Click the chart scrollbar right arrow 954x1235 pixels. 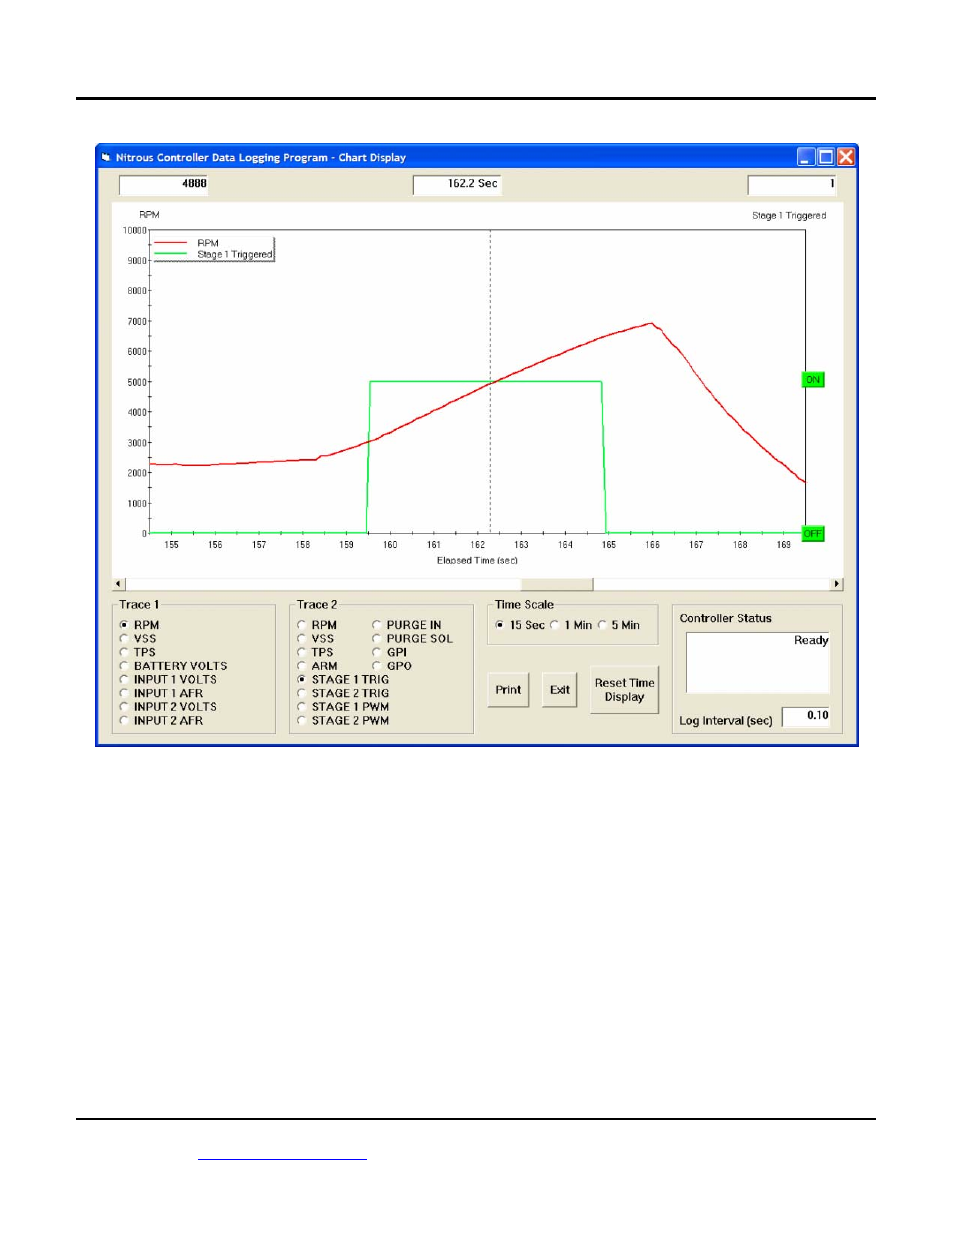tap(837, 584)
